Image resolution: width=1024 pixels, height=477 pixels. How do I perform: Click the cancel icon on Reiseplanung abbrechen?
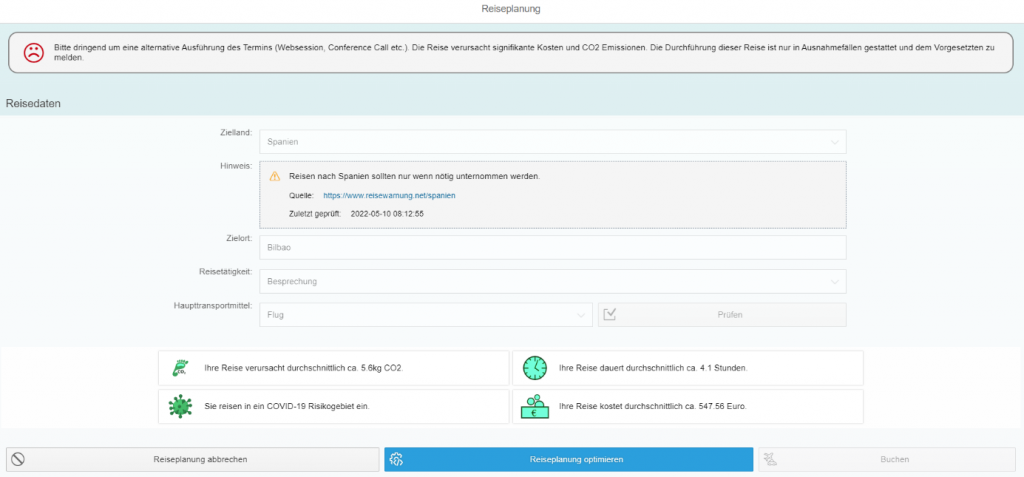[18, 459]
